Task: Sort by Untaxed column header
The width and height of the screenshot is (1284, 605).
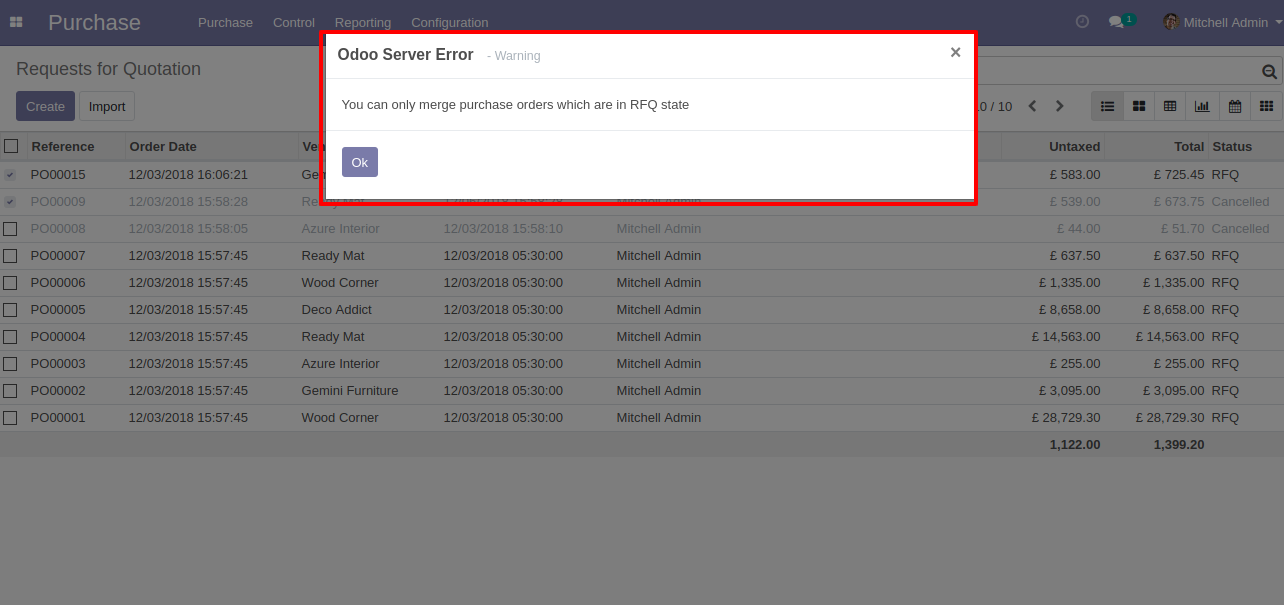Action: point(1074,146)
